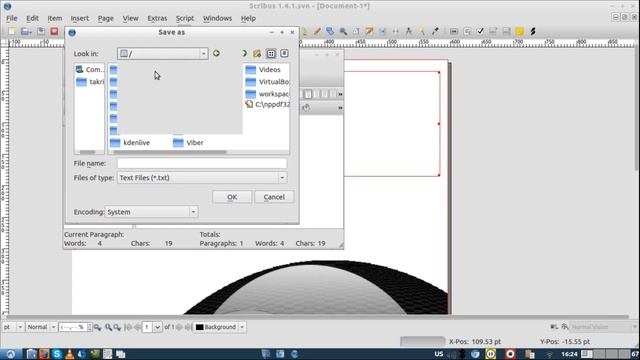Click the zoom percentage field in status bar
This screenshot has width=640, height=360.
tap(73, 327)
